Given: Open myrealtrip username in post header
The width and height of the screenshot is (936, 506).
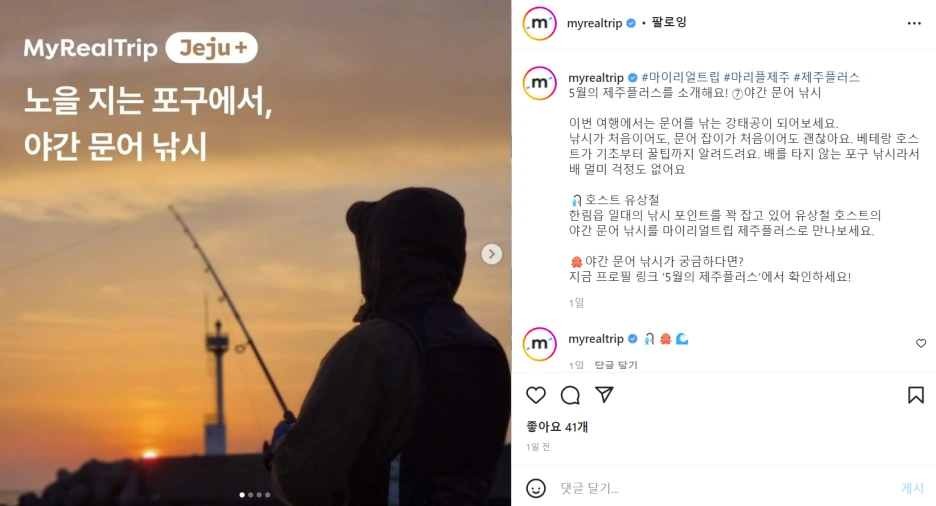Looking at the screenshot, I should 594,23.
